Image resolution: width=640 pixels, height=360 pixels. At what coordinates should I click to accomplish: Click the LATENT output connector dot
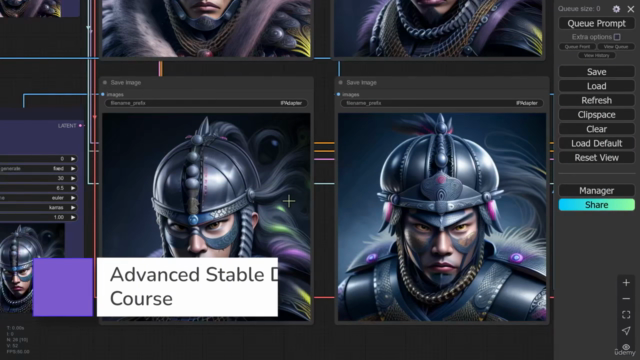point(80,126)
